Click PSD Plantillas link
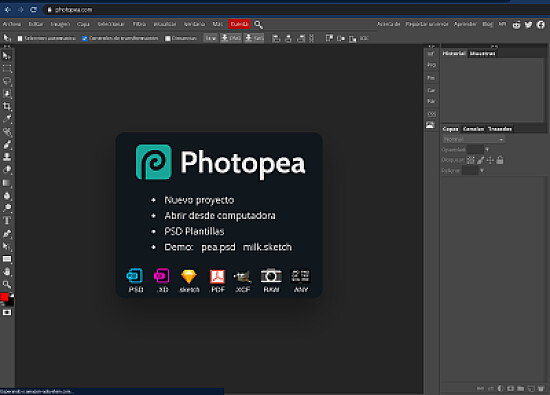This screenshot has height=395, width=550. pyautogui.click(x=194, y=231)
